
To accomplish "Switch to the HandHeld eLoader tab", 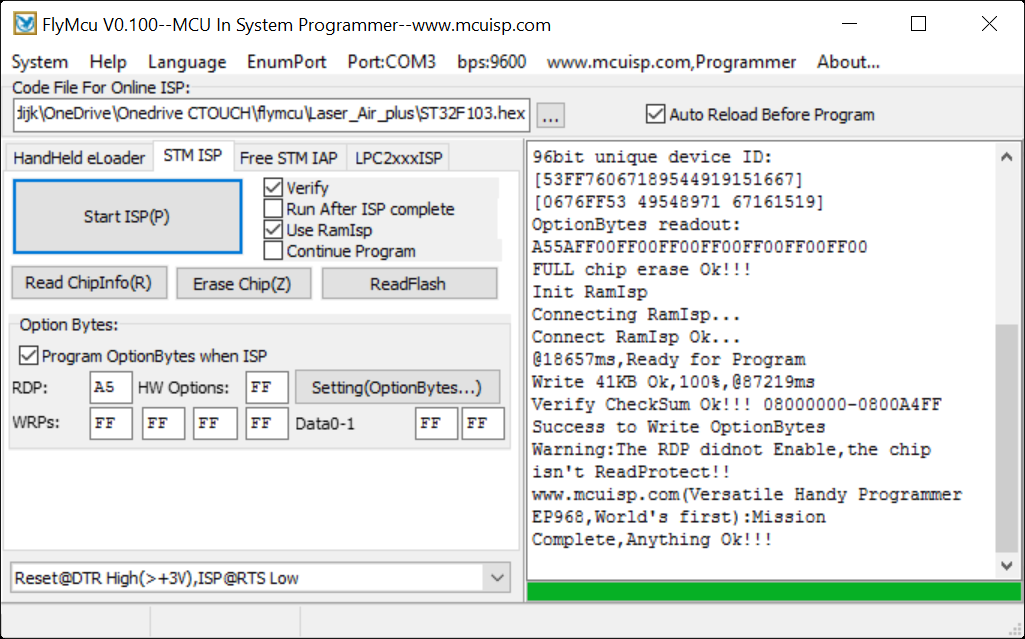I will pos(79,158).
